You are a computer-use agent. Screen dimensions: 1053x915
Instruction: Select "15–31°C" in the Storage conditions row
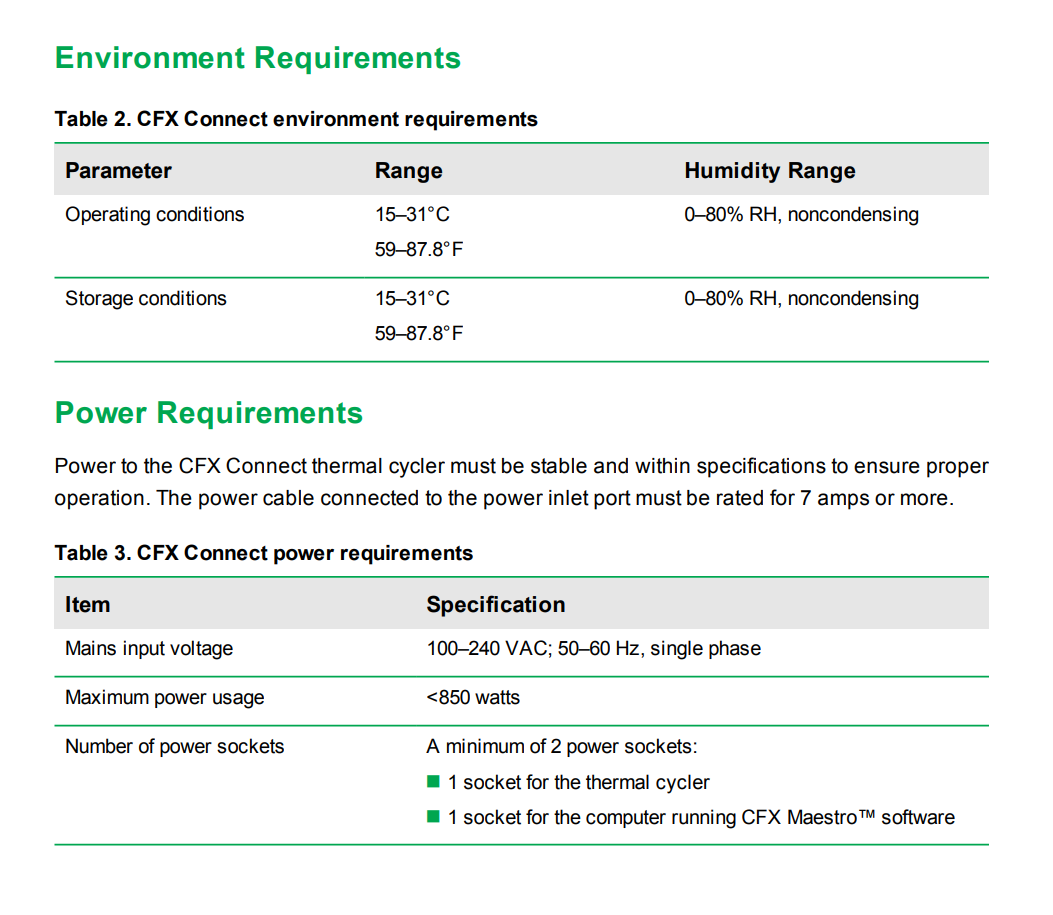412,298
